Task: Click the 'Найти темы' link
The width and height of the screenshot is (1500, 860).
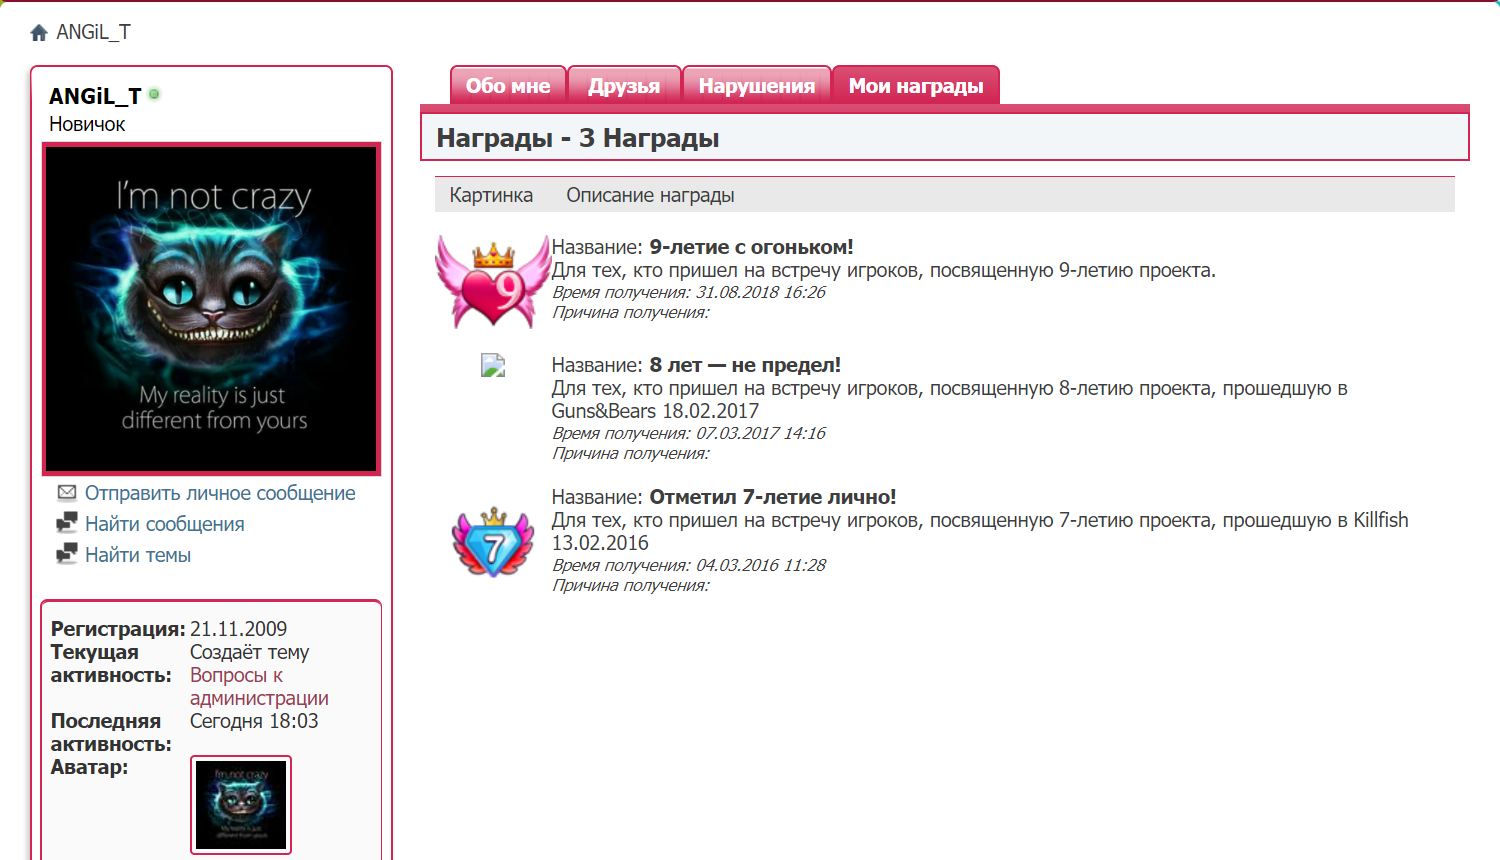Action: tap(138, 555)
